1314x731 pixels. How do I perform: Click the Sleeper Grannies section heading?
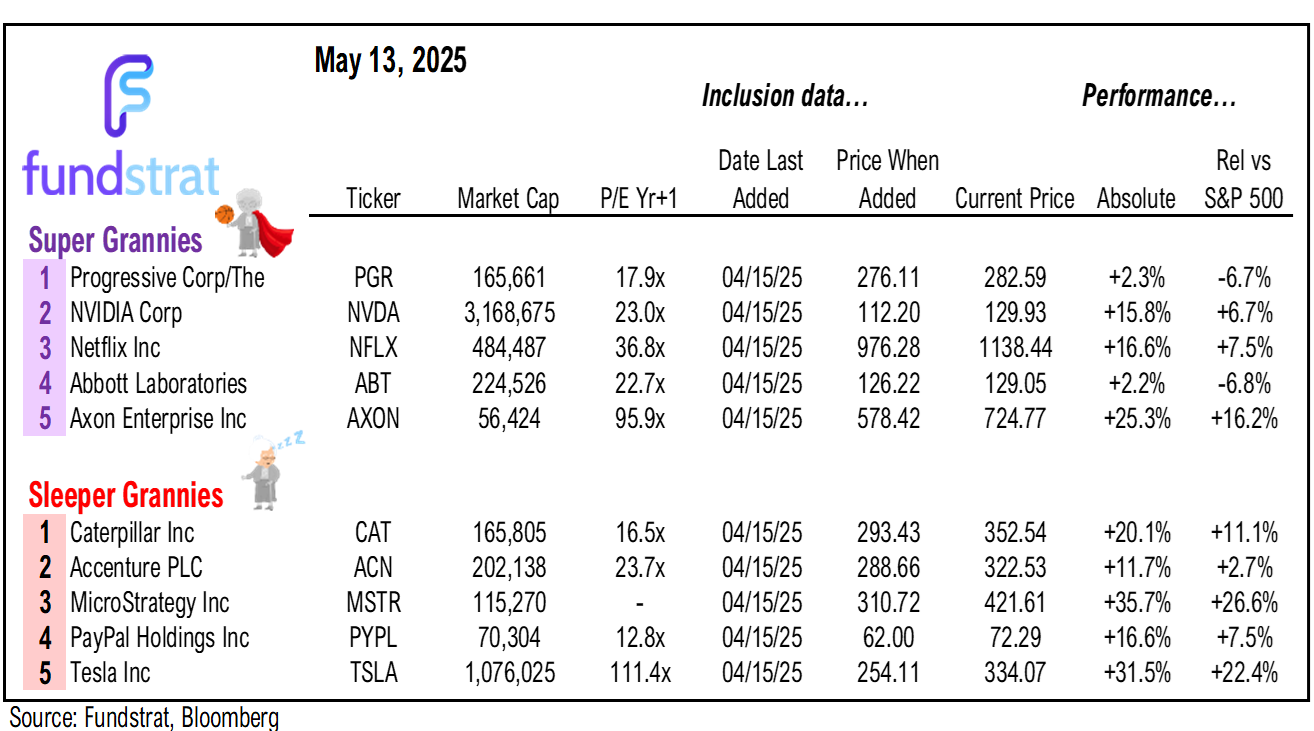coord(125,495)
